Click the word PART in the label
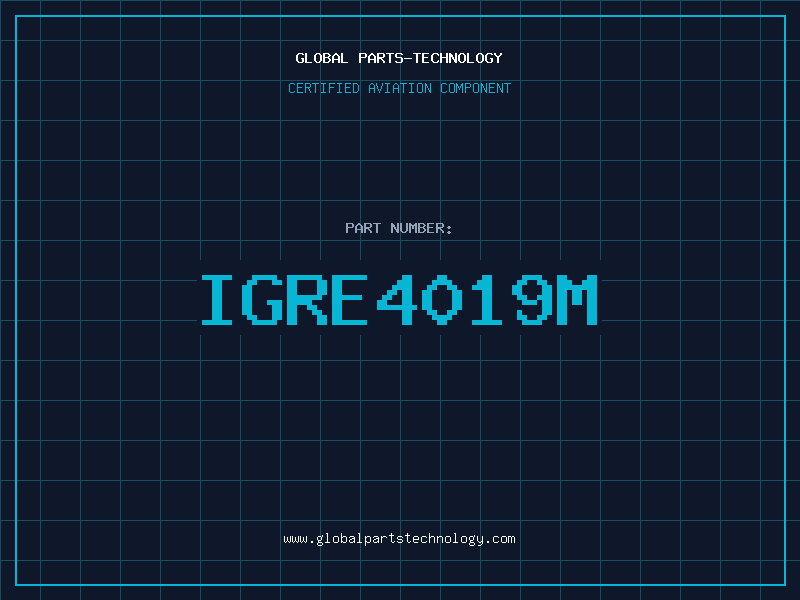Screen dimensions: 800x600 (x=364, y=228)
